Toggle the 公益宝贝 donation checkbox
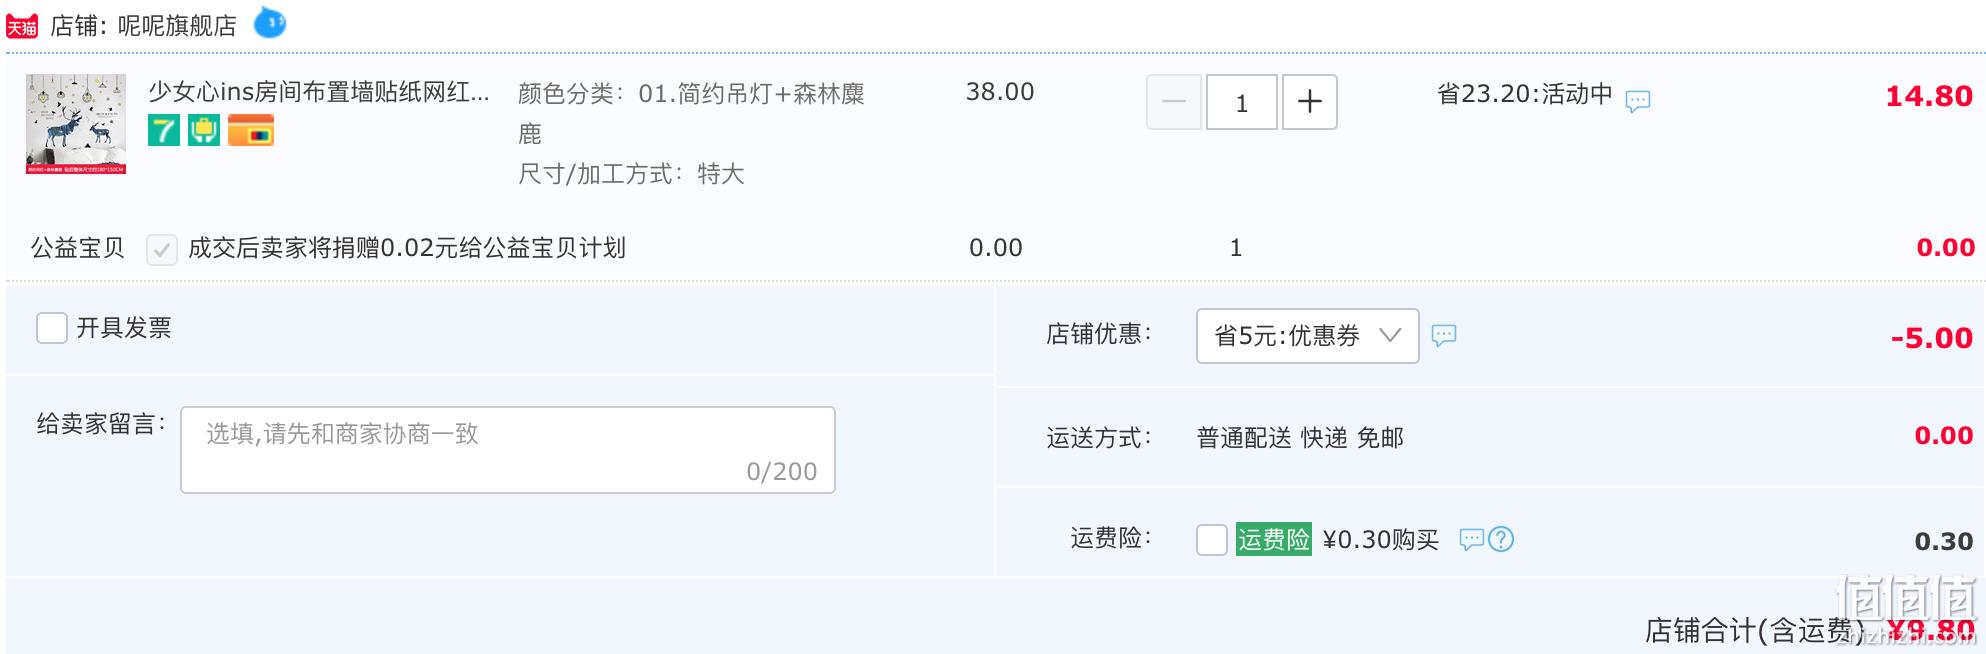 161,249
